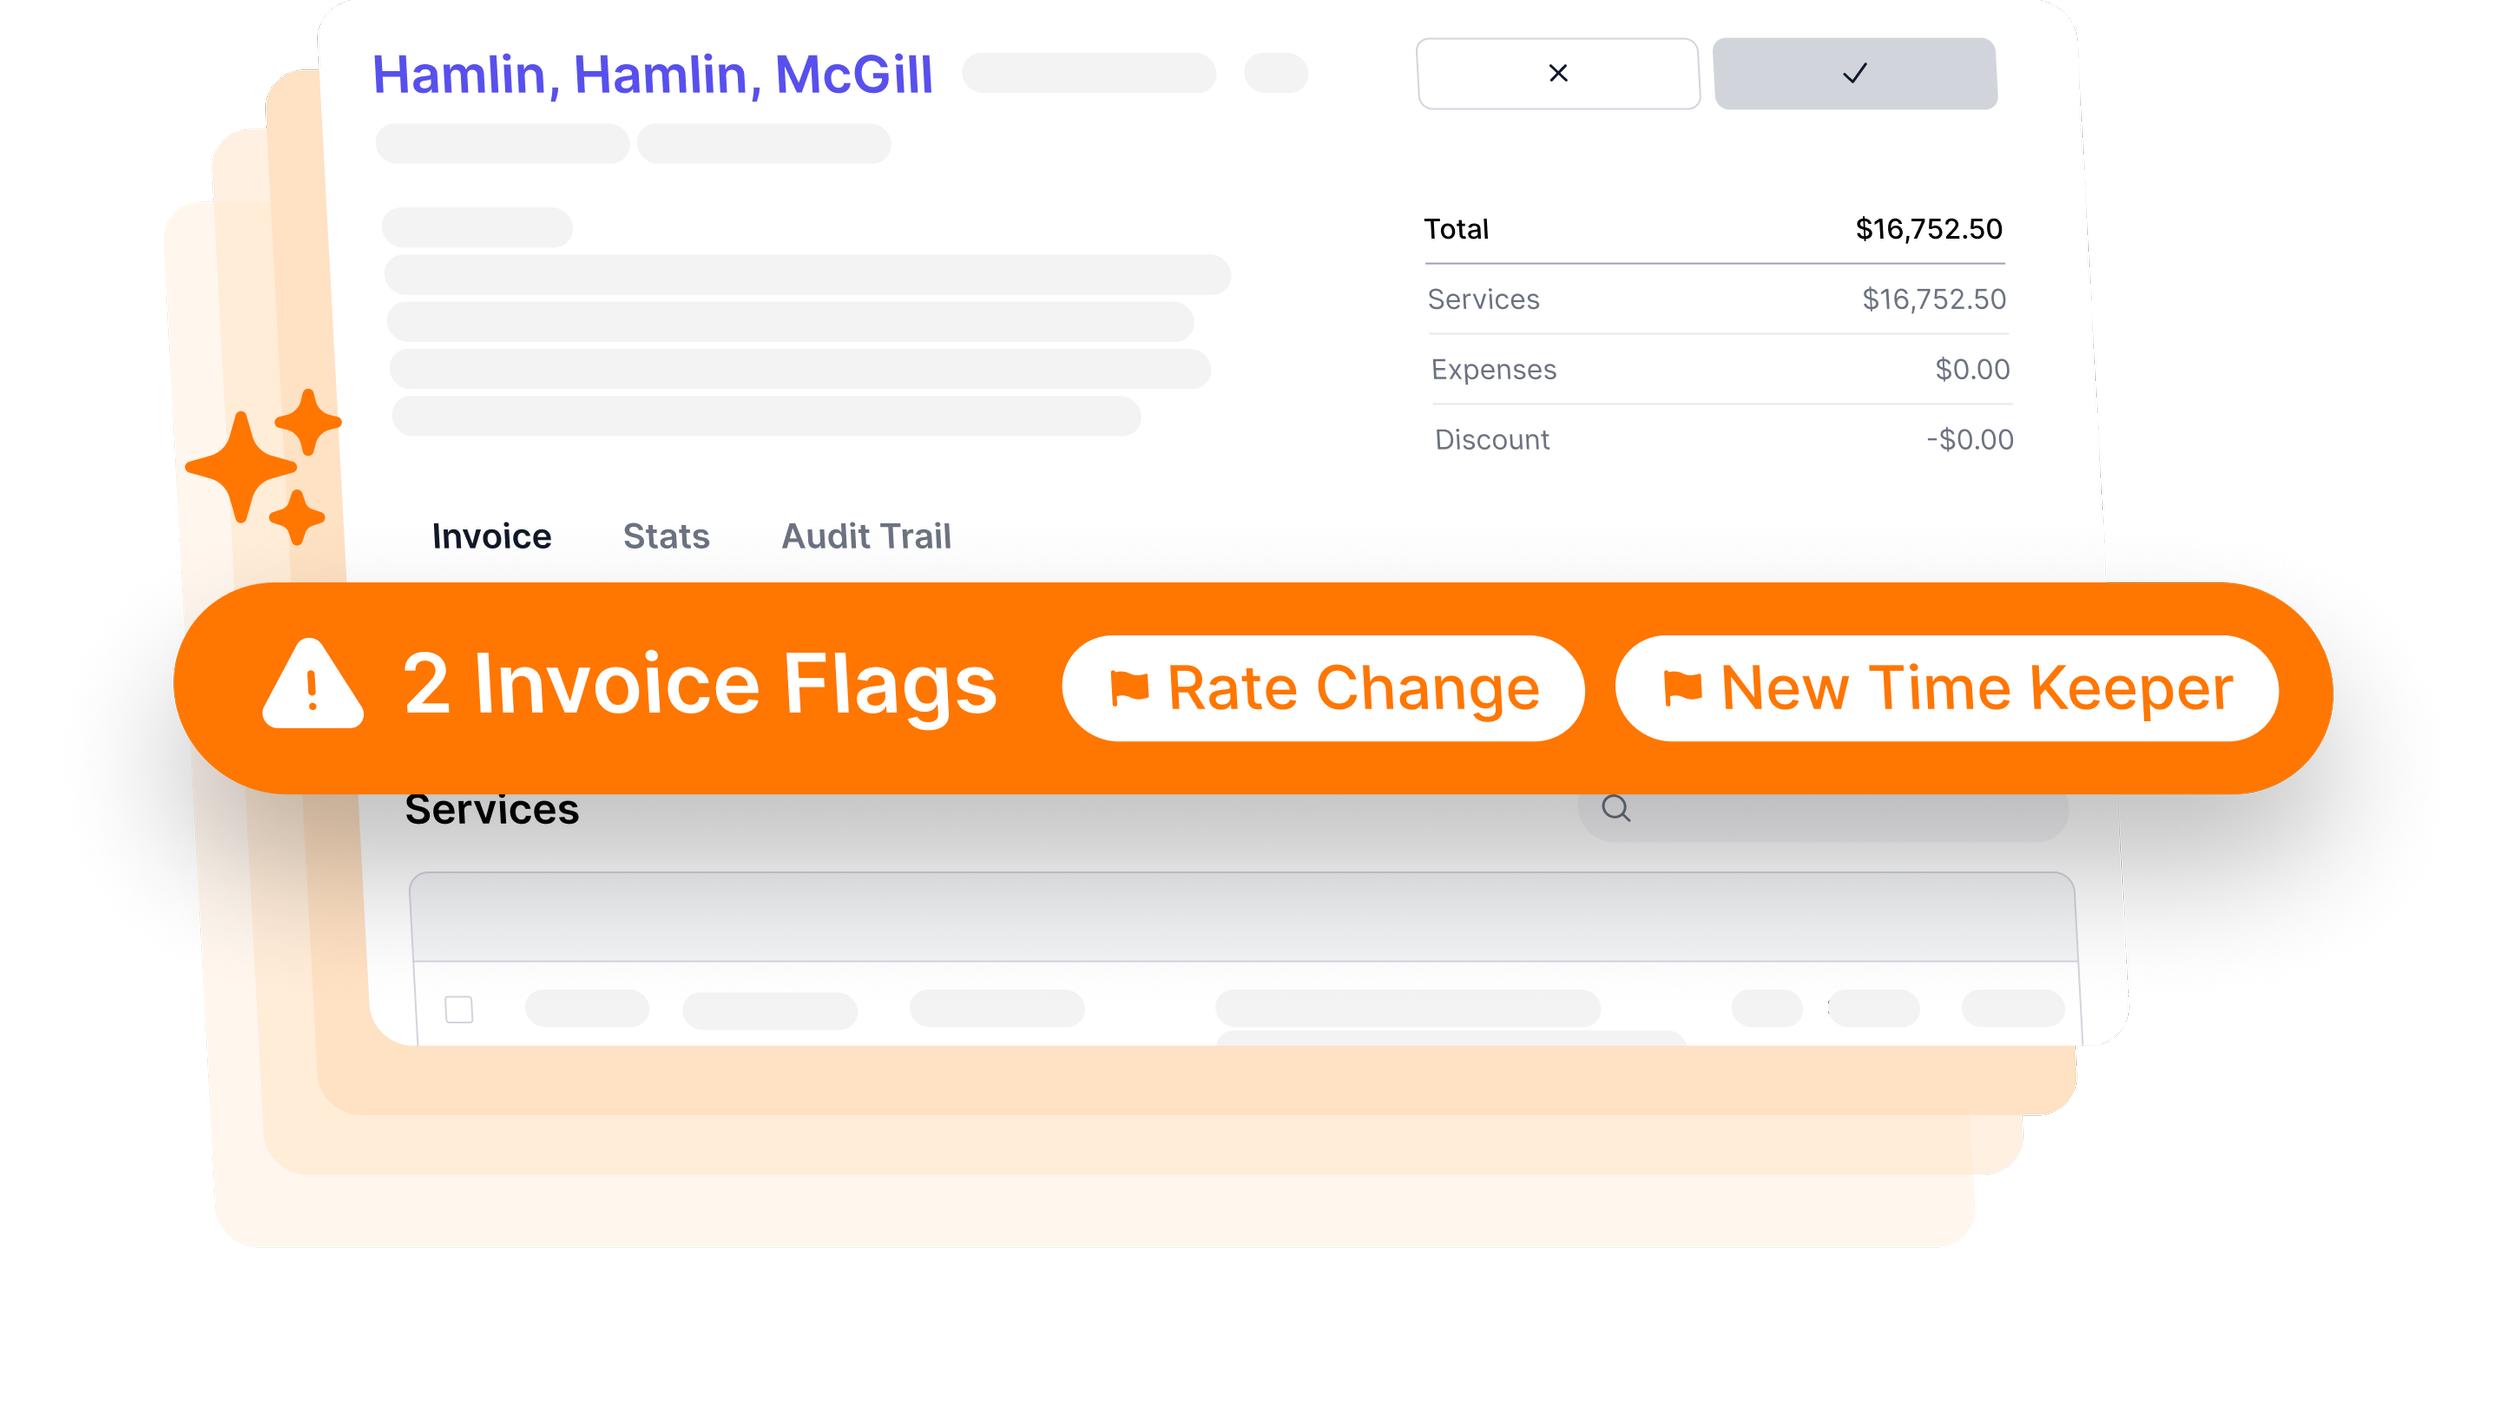Click the flag icon in New Time Keeper
Image resolution: width=2500 pixels, height=1420 pixels.
click(x=1682, y=688)
